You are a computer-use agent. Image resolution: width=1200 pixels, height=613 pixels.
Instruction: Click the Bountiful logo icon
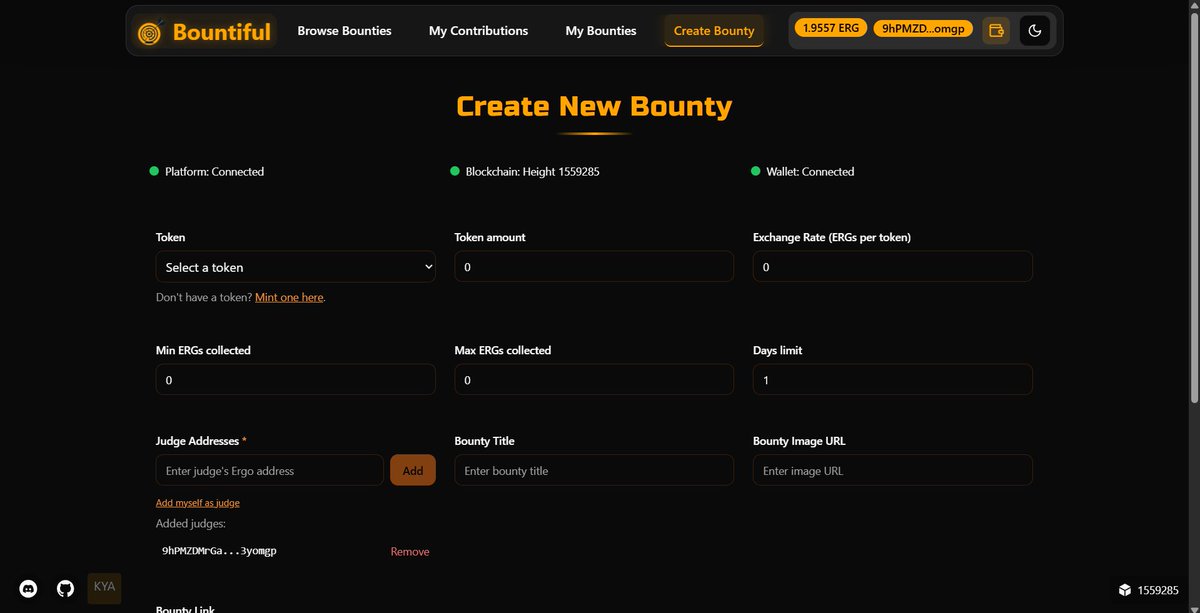pos(150,32)
